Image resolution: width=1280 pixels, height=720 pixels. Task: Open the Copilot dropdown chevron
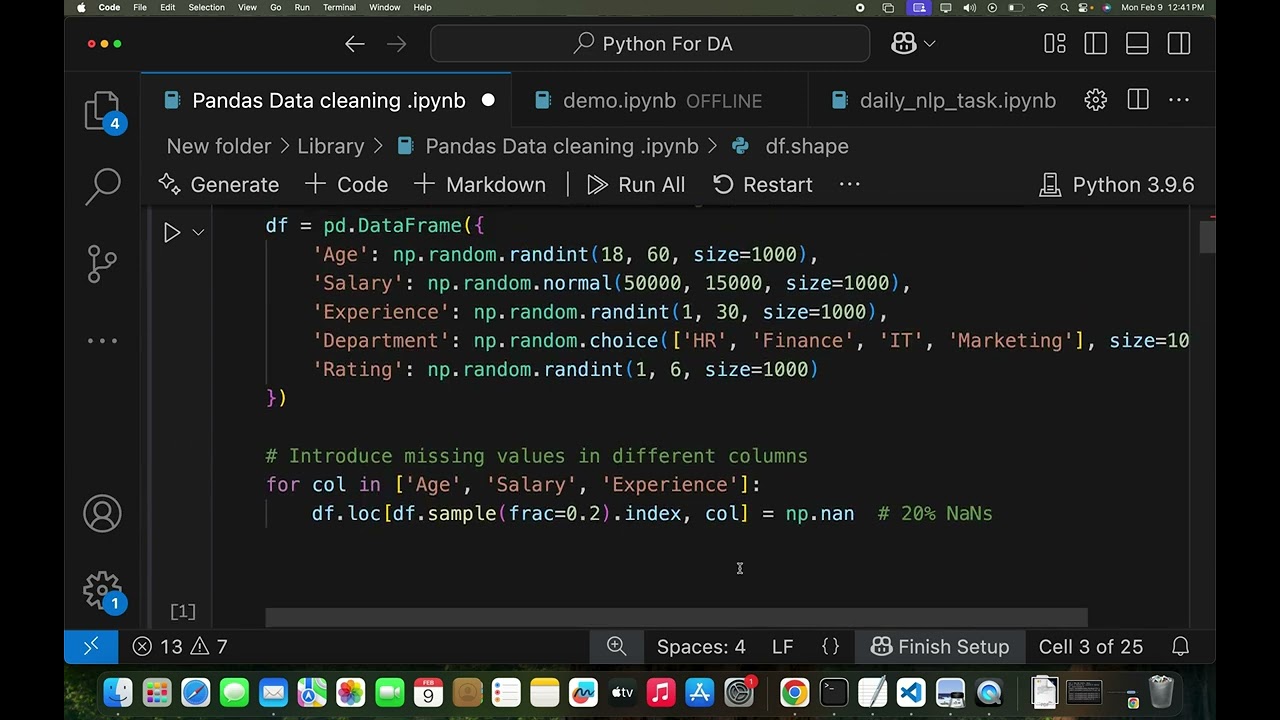[x=930, y=44]
